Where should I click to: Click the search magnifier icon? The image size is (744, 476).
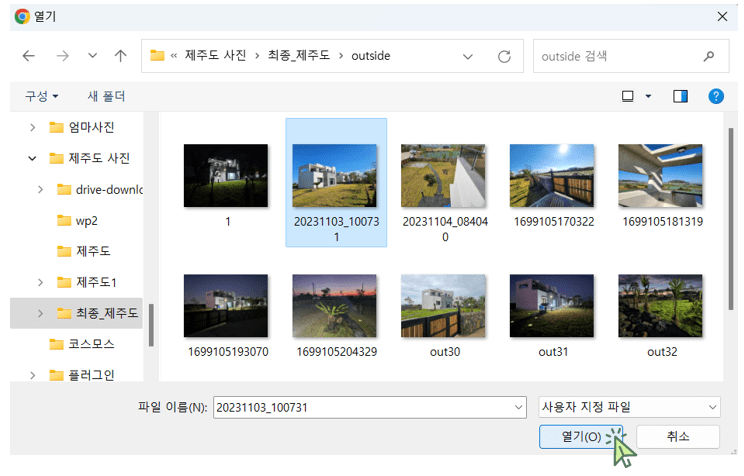tap(708, 56)
